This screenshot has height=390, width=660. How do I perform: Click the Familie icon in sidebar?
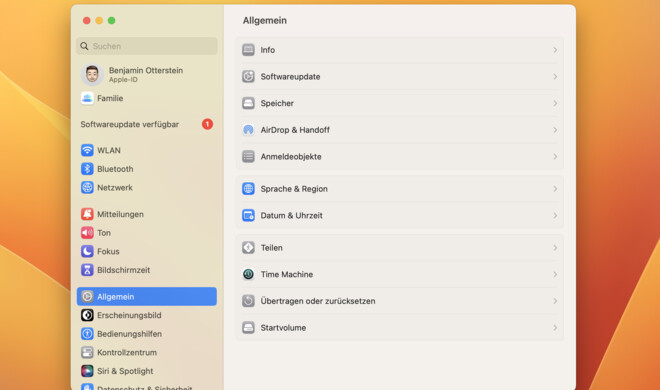(87, 98)
